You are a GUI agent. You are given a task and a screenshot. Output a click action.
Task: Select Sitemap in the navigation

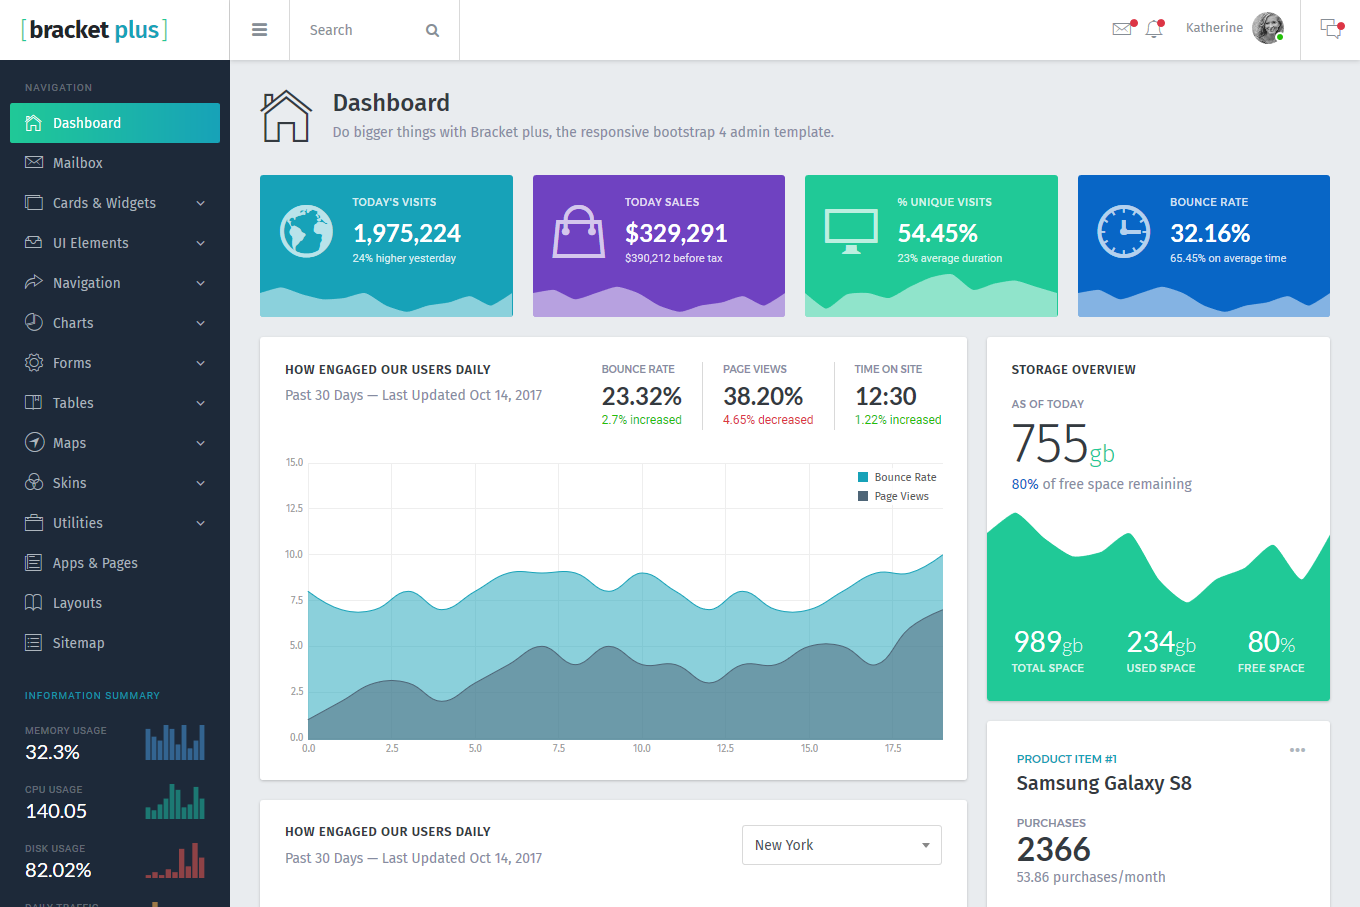tap(78, 643)
